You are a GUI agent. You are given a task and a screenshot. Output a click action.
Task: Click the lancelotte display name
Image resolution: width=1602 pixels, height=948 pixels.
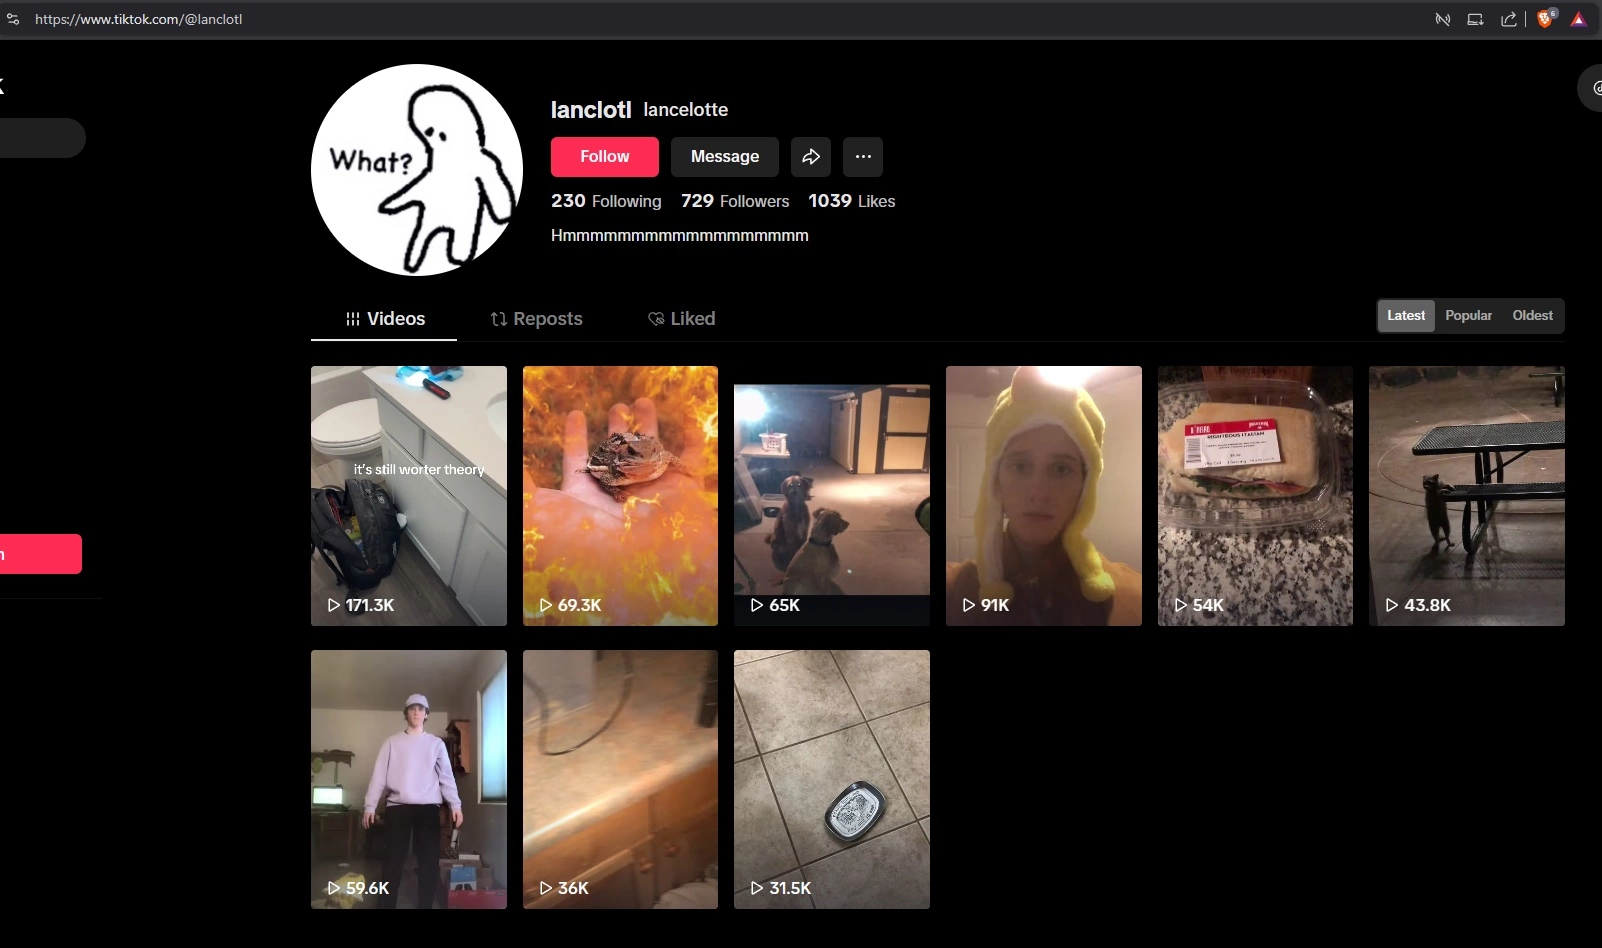pos(686,110)
